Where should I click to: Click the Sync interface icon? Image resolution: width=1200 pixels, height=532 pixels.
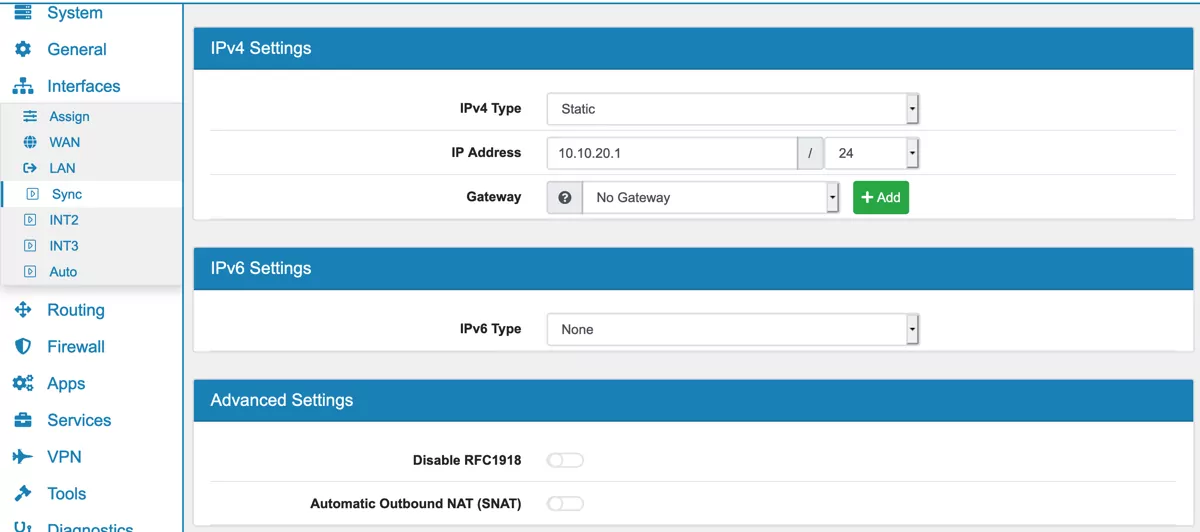32,194
